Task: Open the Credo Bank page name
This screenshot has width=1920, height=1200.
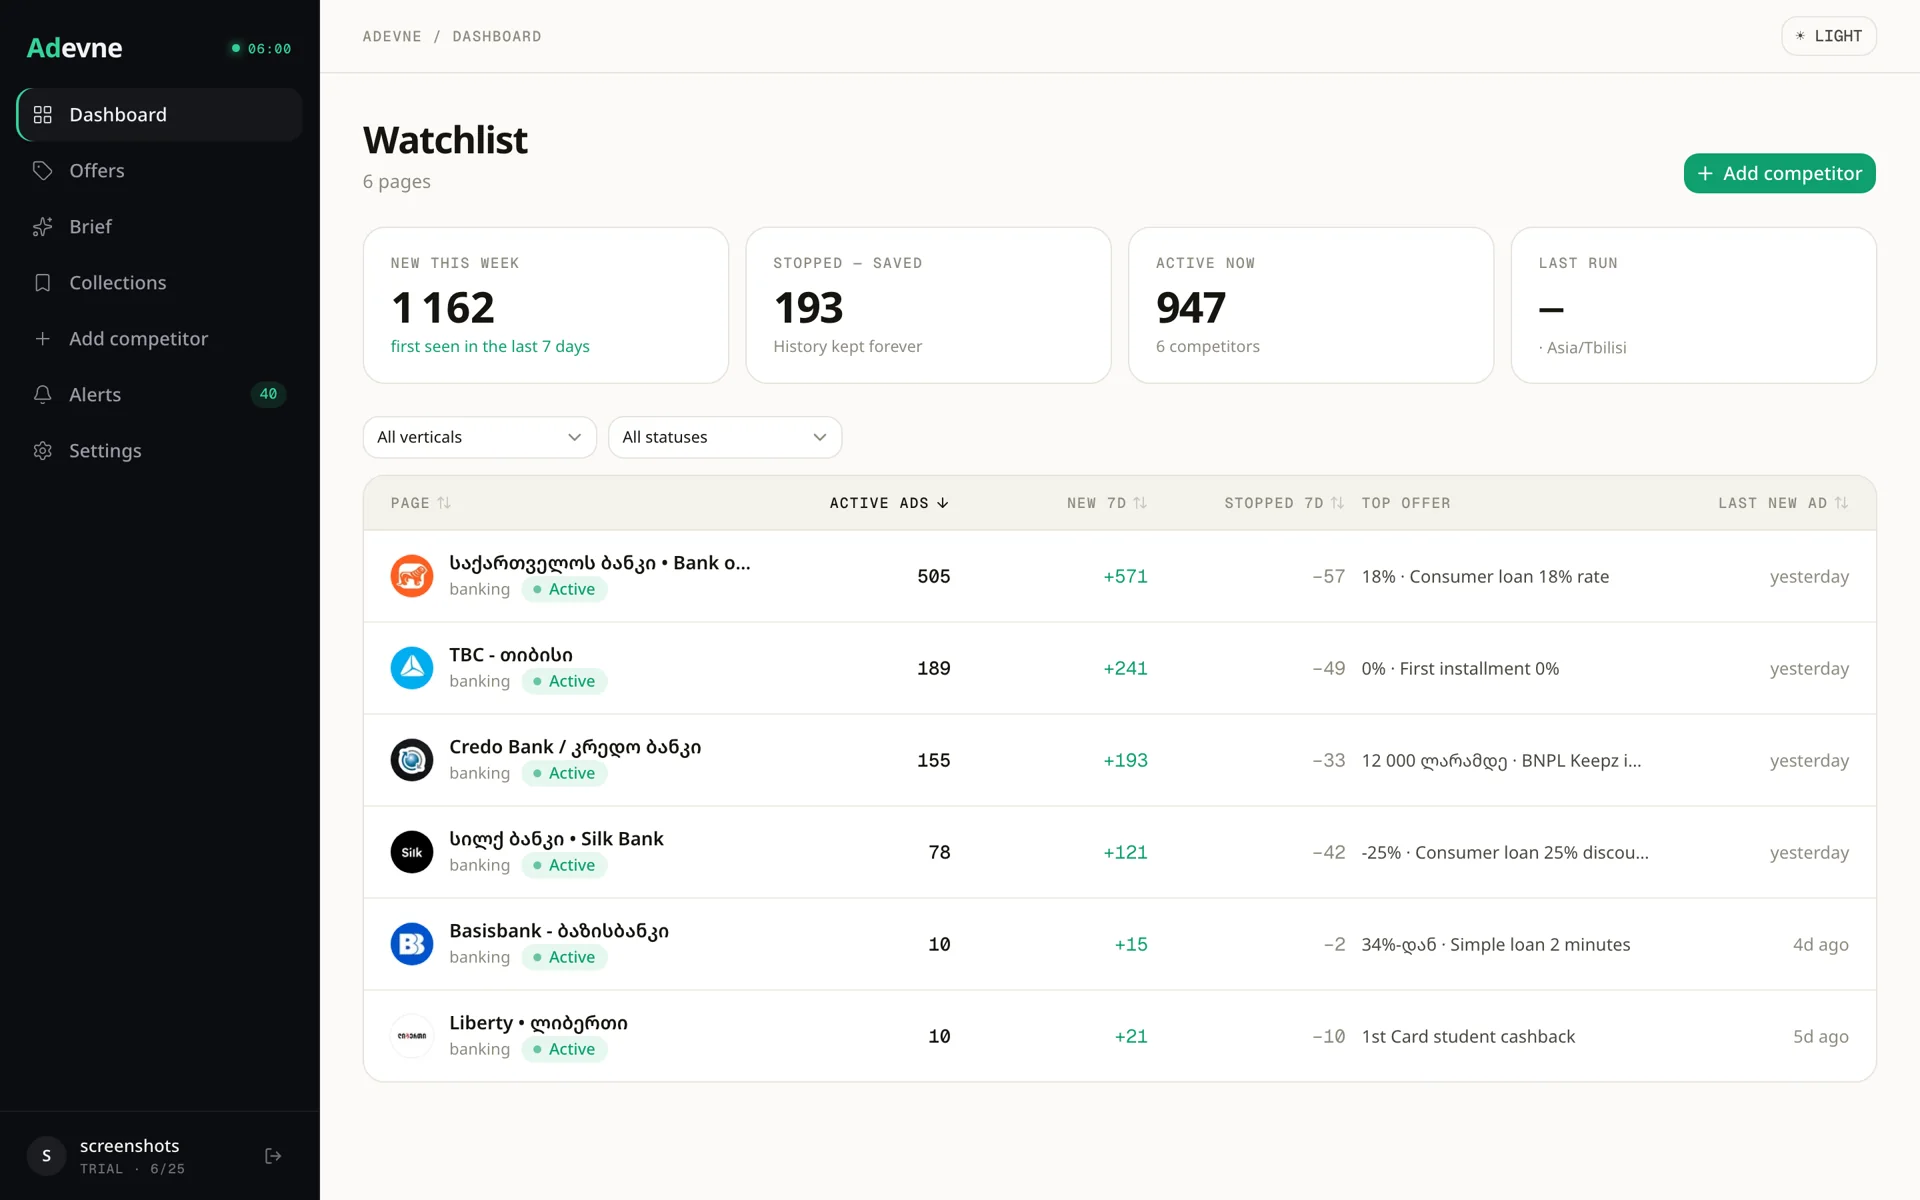Action: click(x=575, y=747)
